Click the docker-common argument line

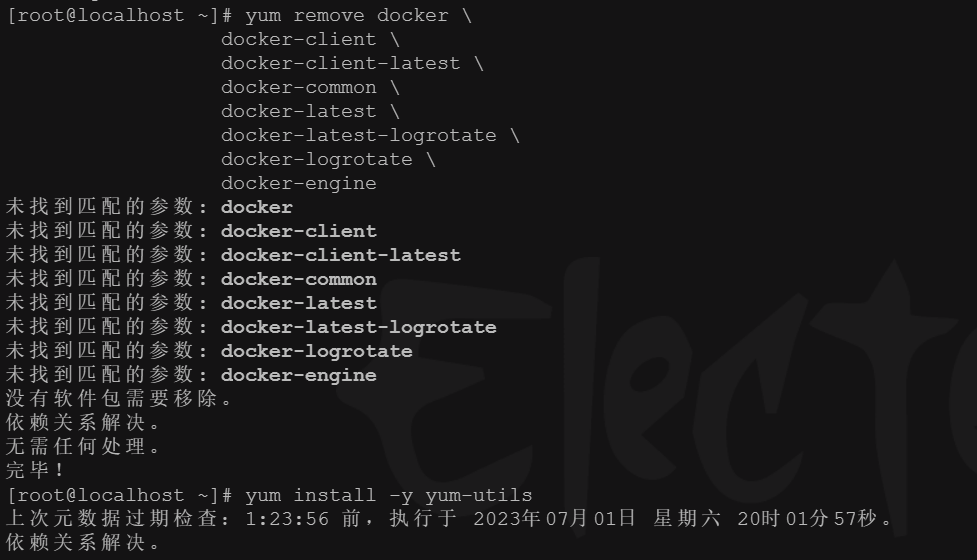310,87
